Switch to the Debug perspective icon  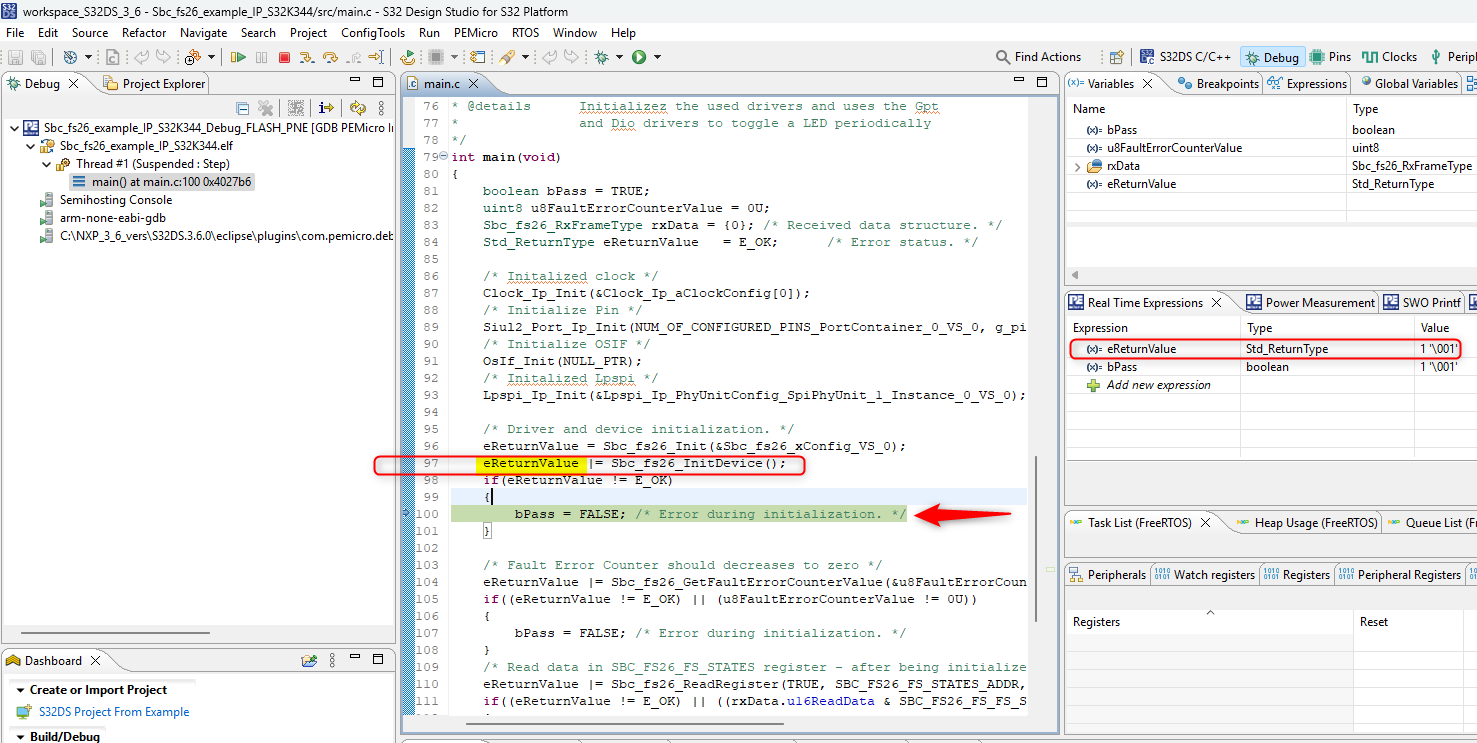1272,57
